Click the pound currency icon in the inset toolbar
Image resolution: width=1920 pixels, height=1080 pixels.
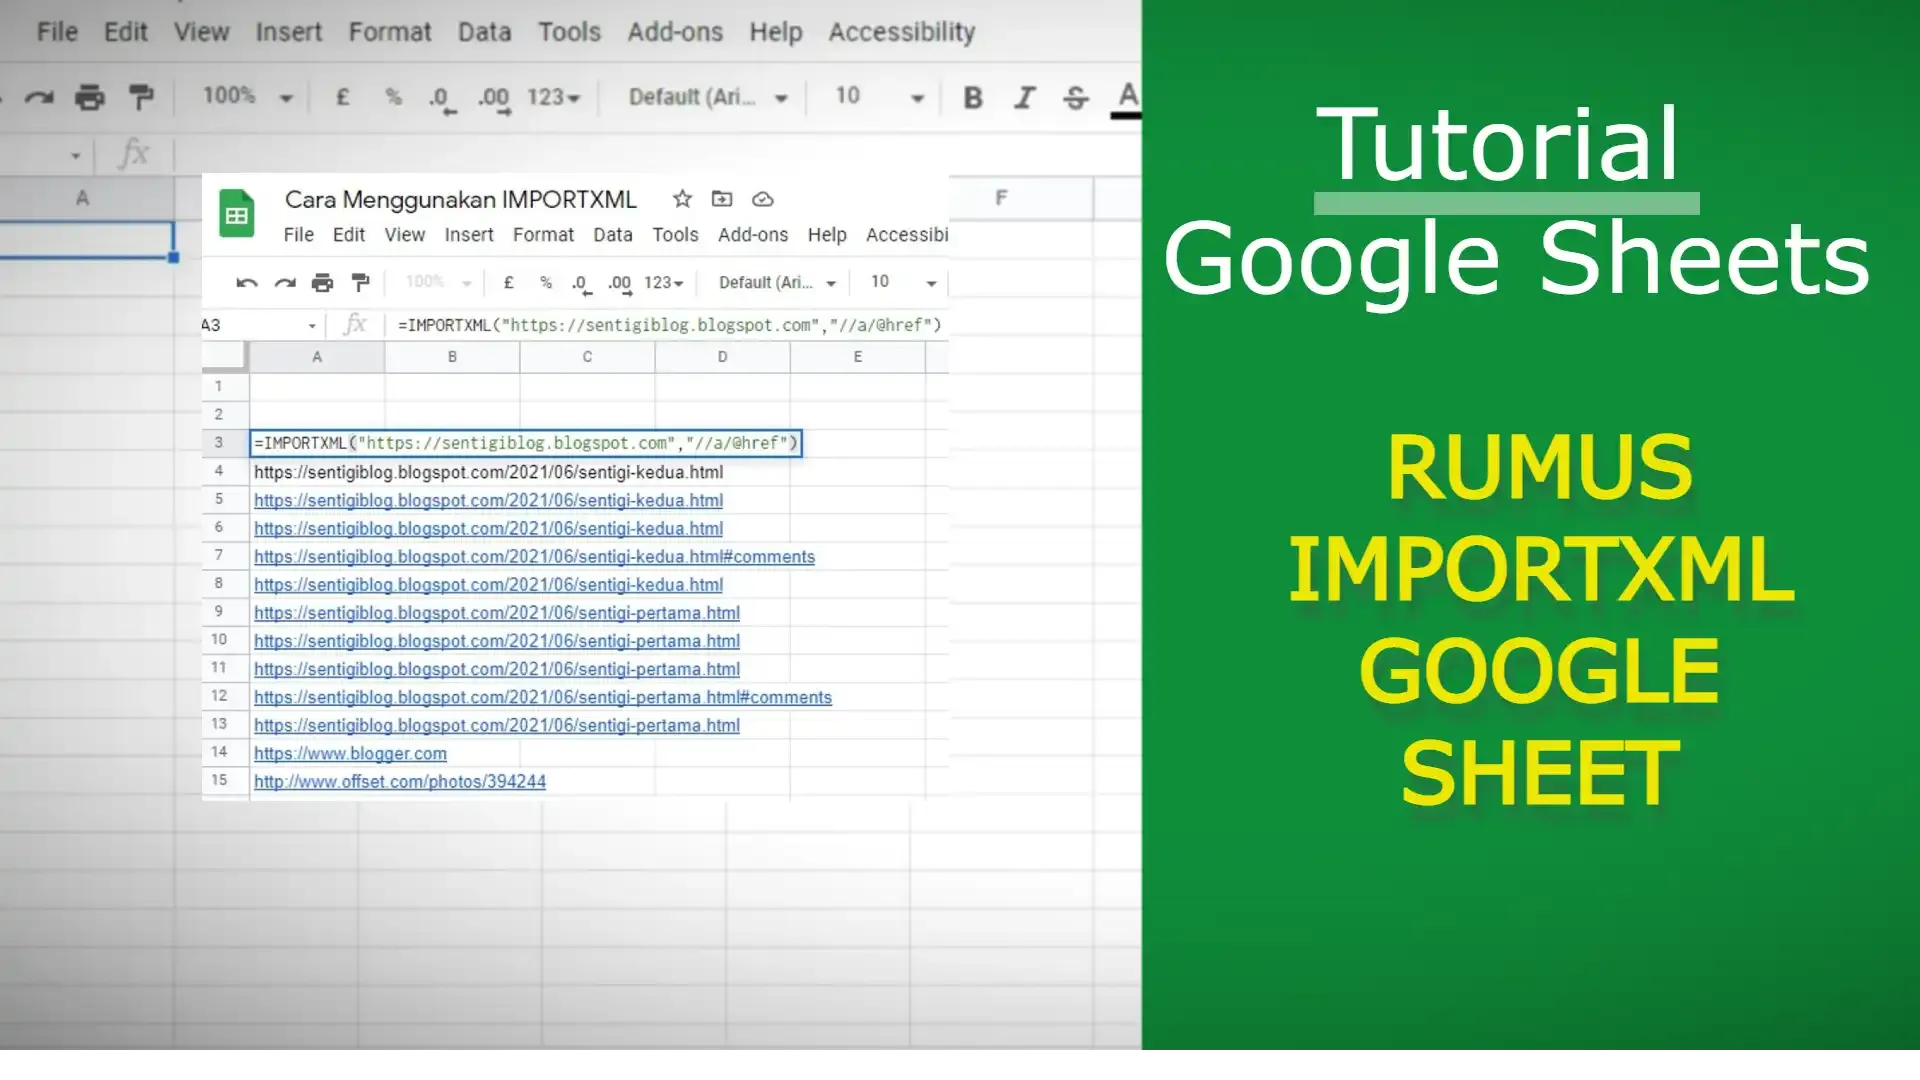(x=508, y=283)
